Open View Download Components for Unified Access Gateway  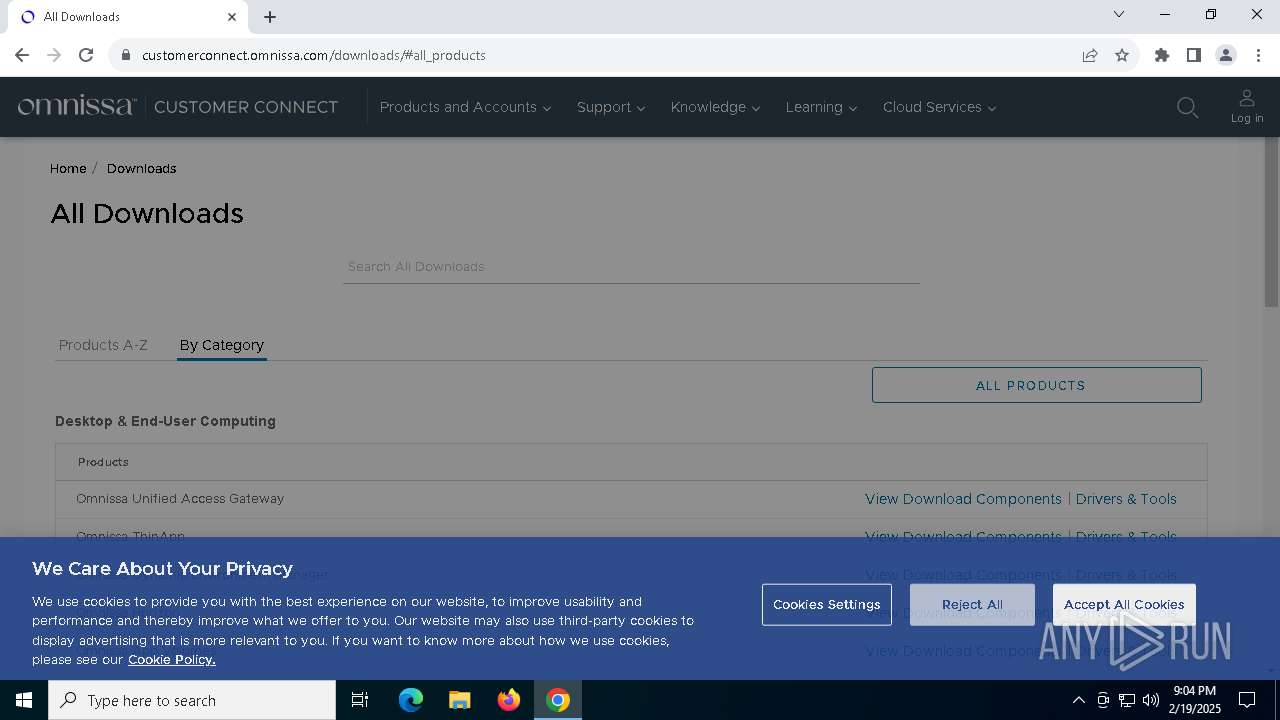[963, 499]
